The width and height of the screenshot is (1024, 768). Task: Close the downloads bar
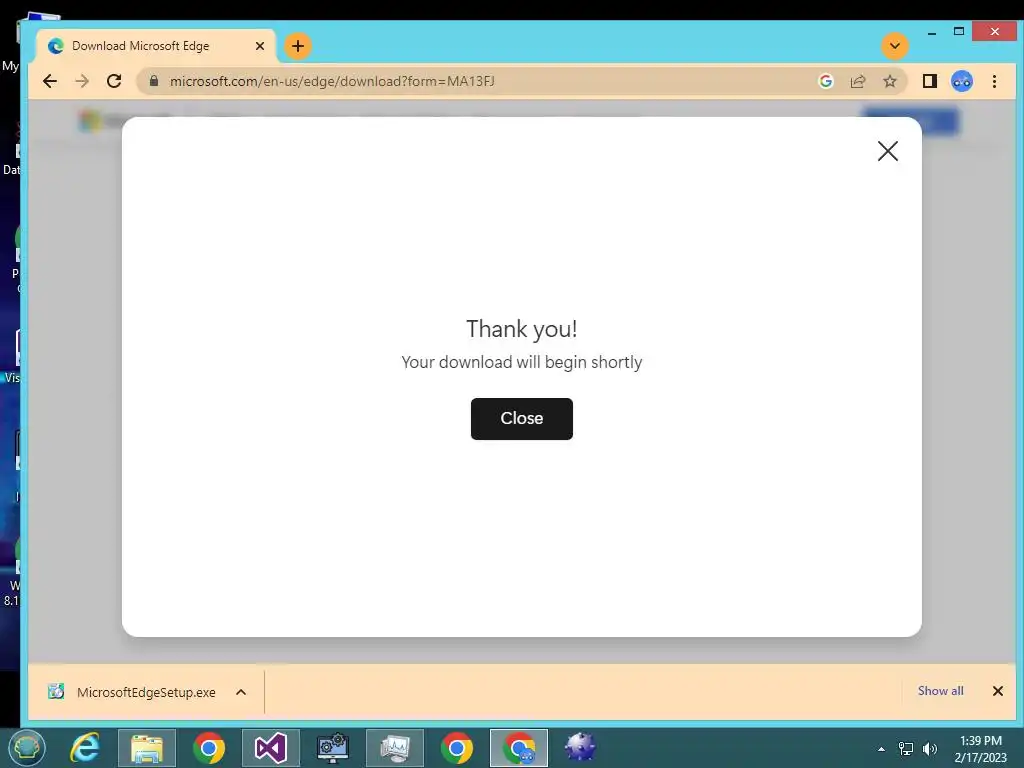[x=997, y=691]
